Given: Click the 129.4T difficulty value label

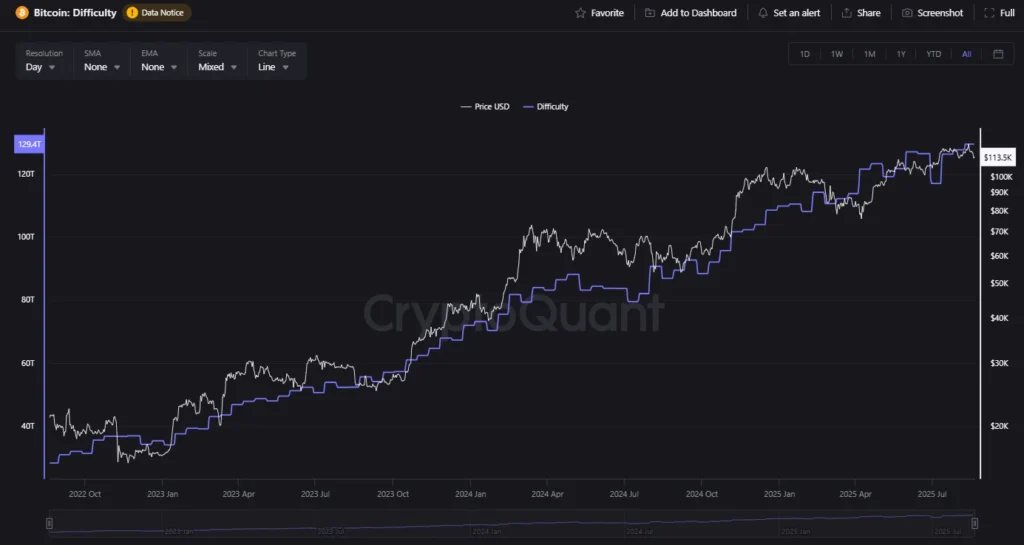Looking at the screenshot, I should click(x=29, y=144).
